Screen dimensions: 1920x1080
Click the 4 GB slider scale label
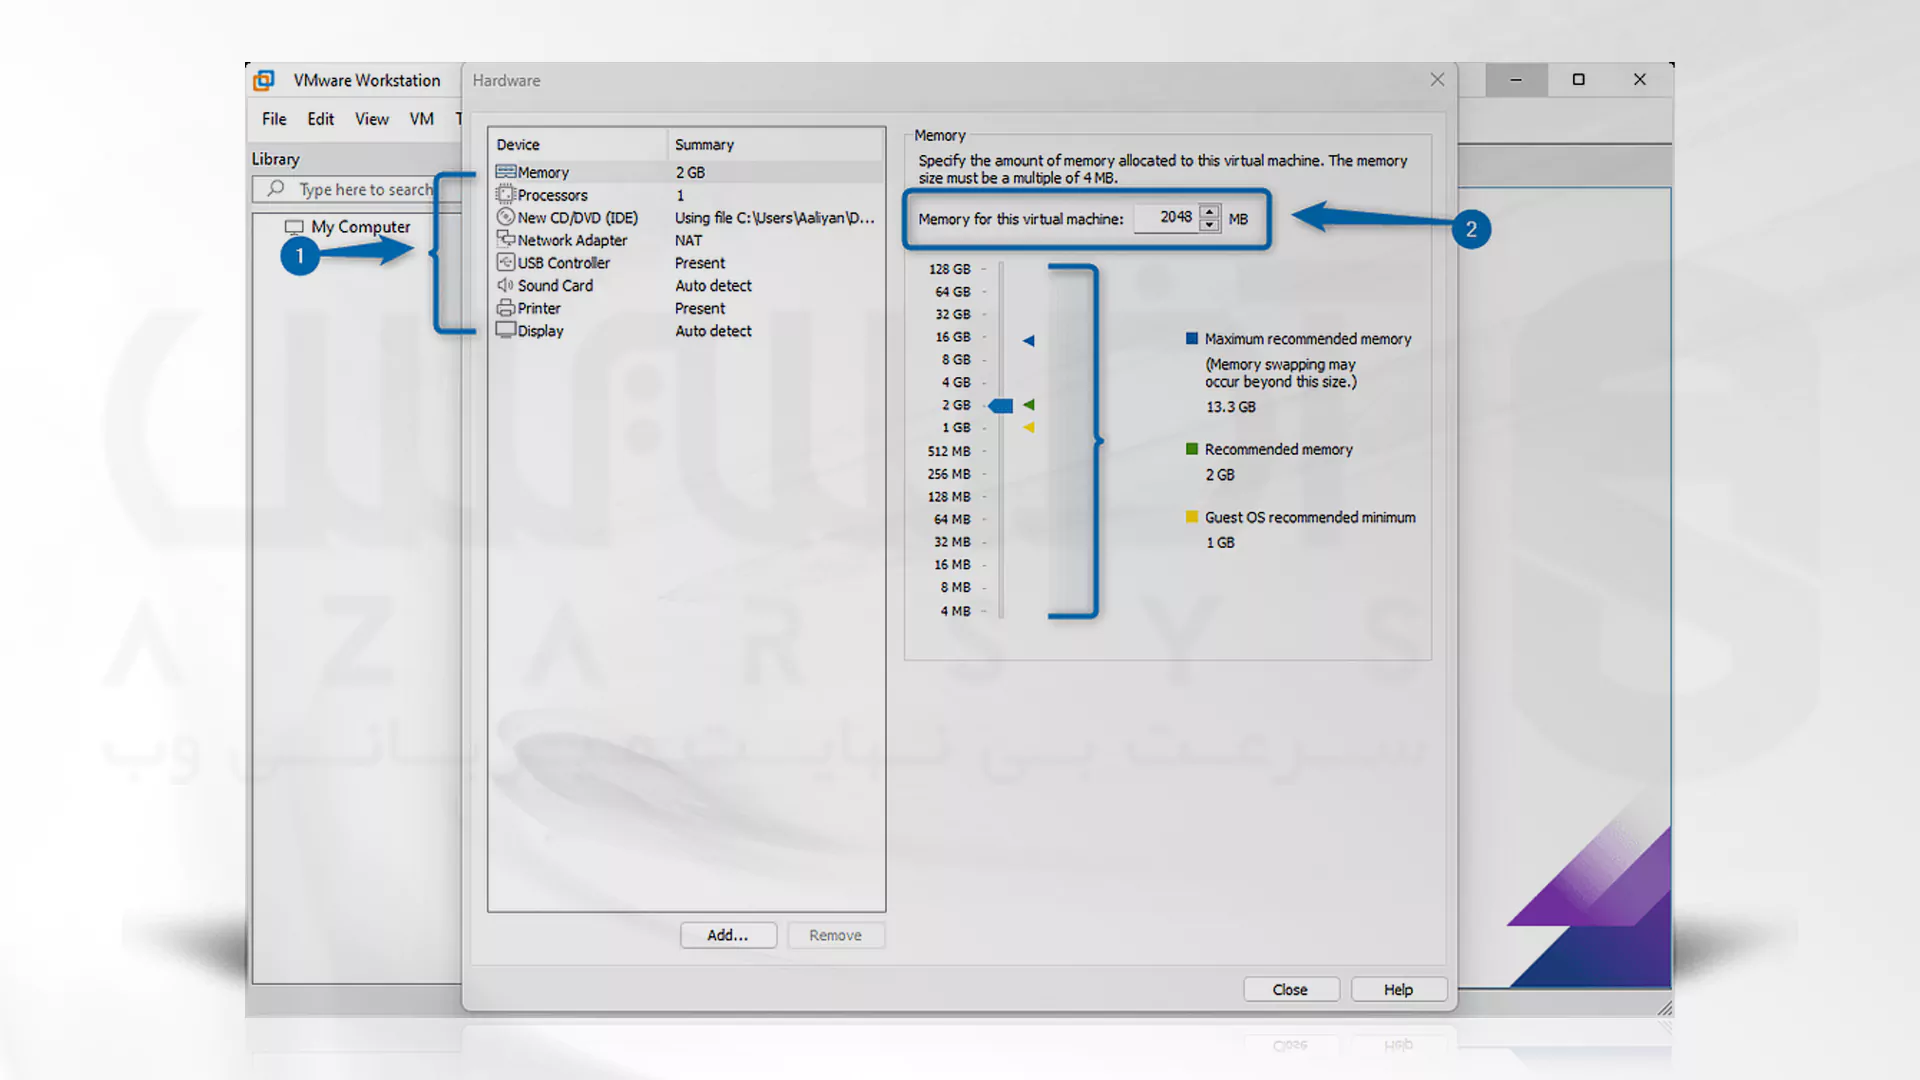click(956, 382)
